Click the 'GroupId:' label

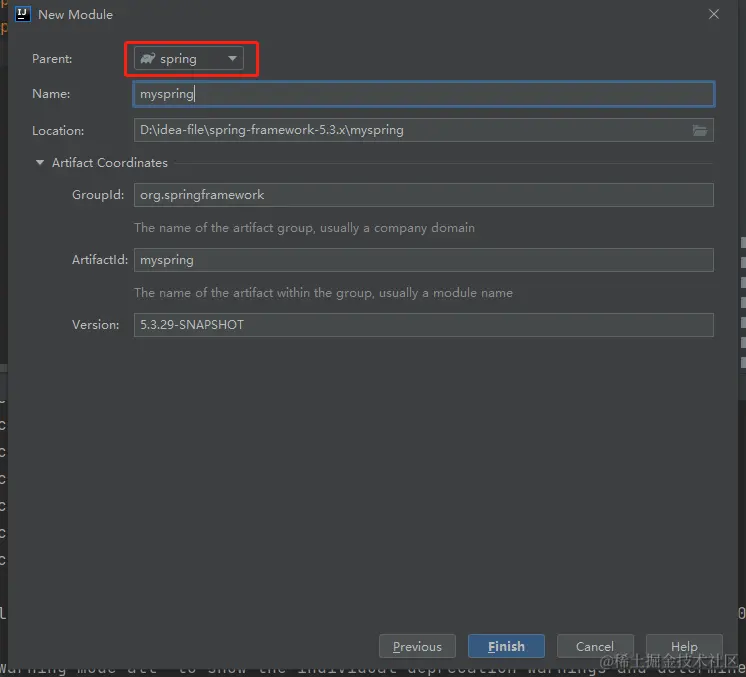(x=98, y=195)
